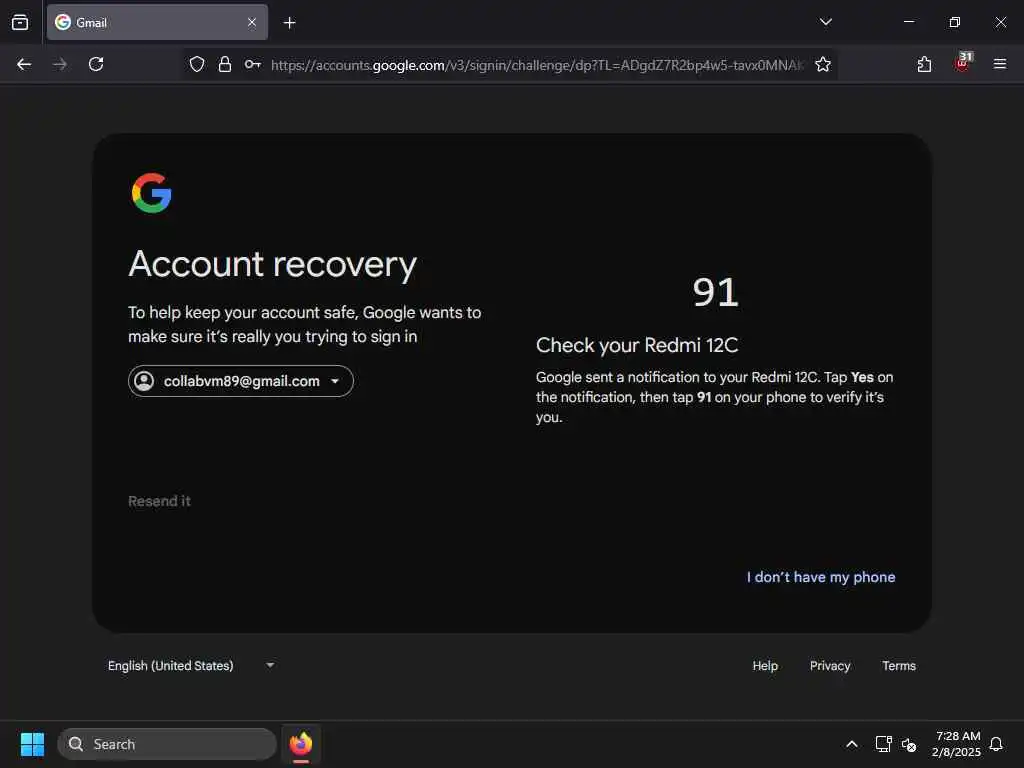Switch account via collabvm89@gmail.com chip
1024x768 pixels.
241,381
